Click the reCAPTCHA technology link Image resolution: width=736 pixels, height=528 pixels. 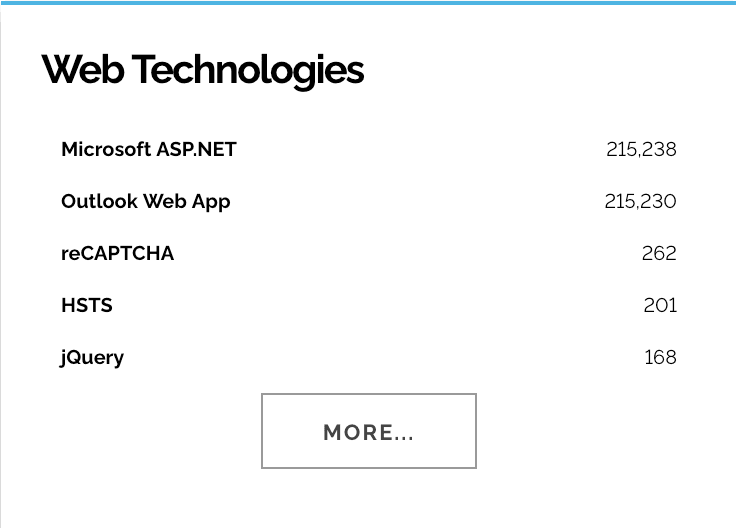click(117, 254)
